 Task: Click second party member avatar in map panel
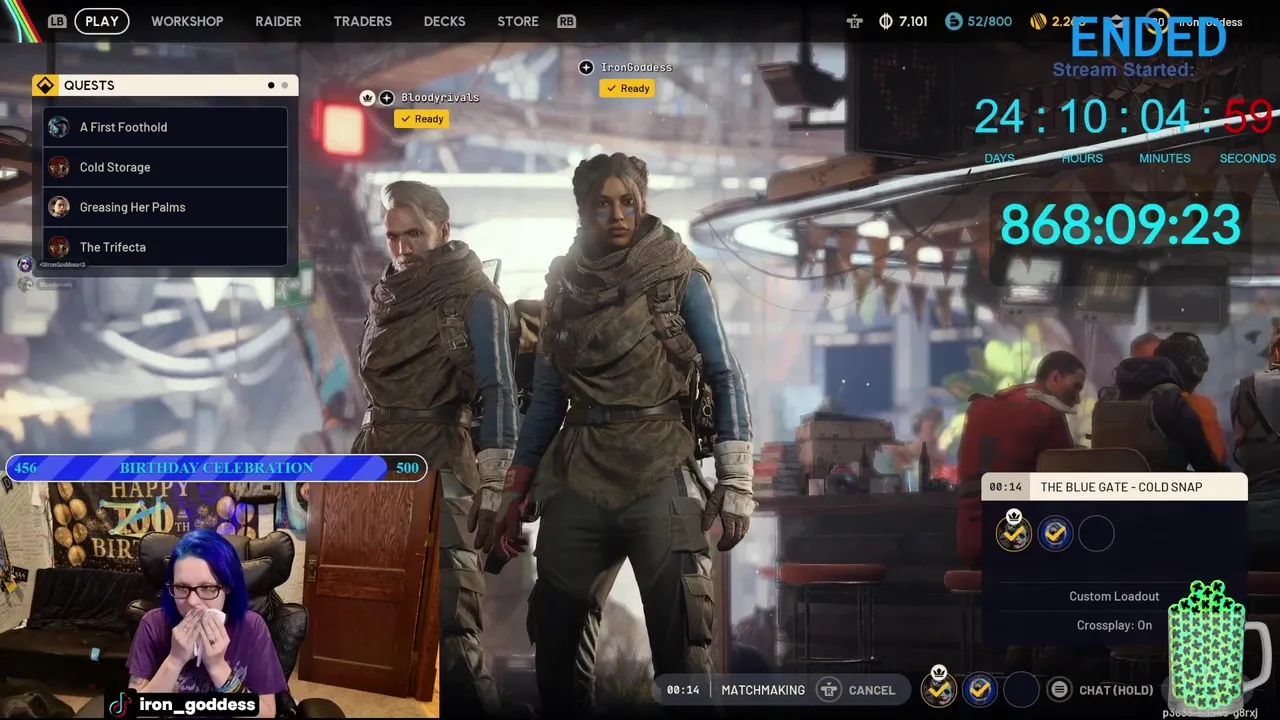(1055, 534)
